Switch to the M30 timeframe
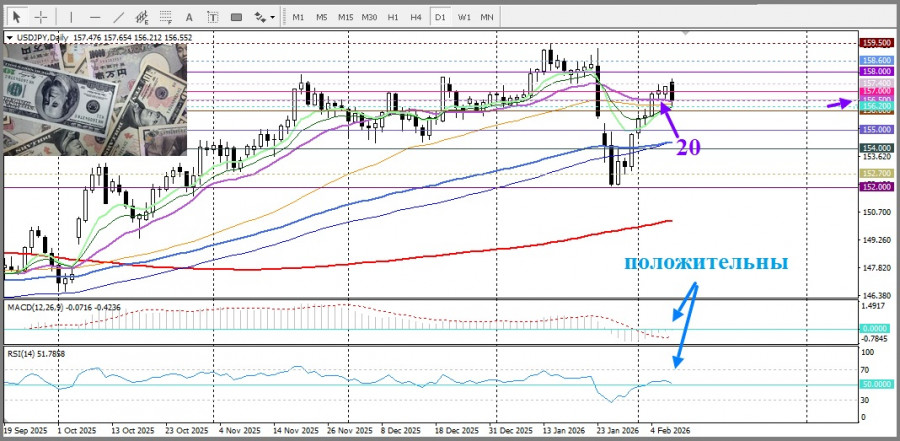900x441 pixels. click(x=369, y=17)
